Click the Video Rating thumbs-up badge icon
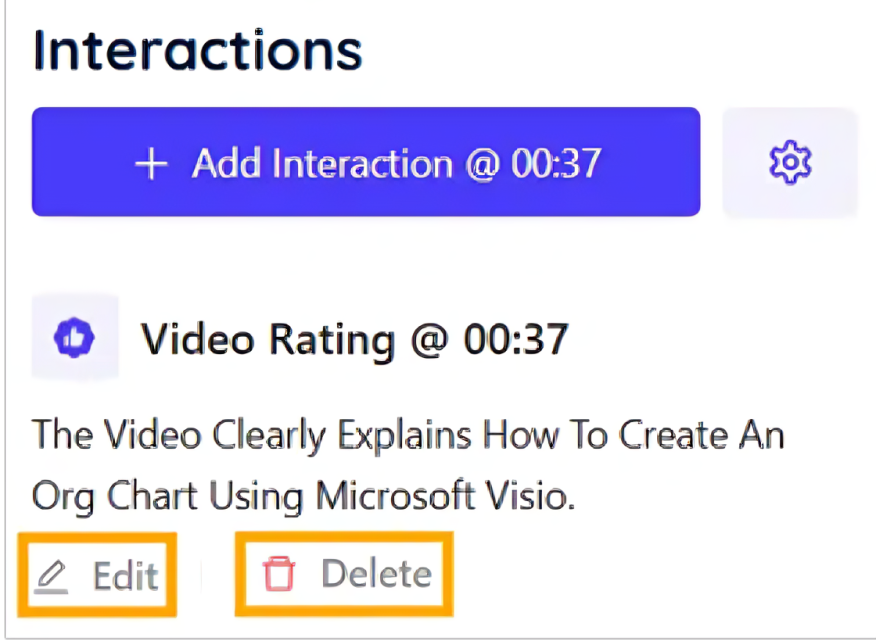876x641 pixels. (x=75, y=338)
